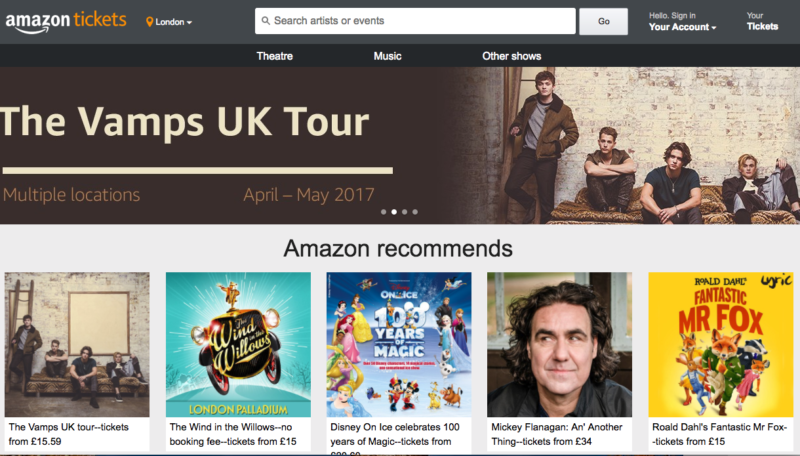Open Your Tickets link

pos(762,21)
